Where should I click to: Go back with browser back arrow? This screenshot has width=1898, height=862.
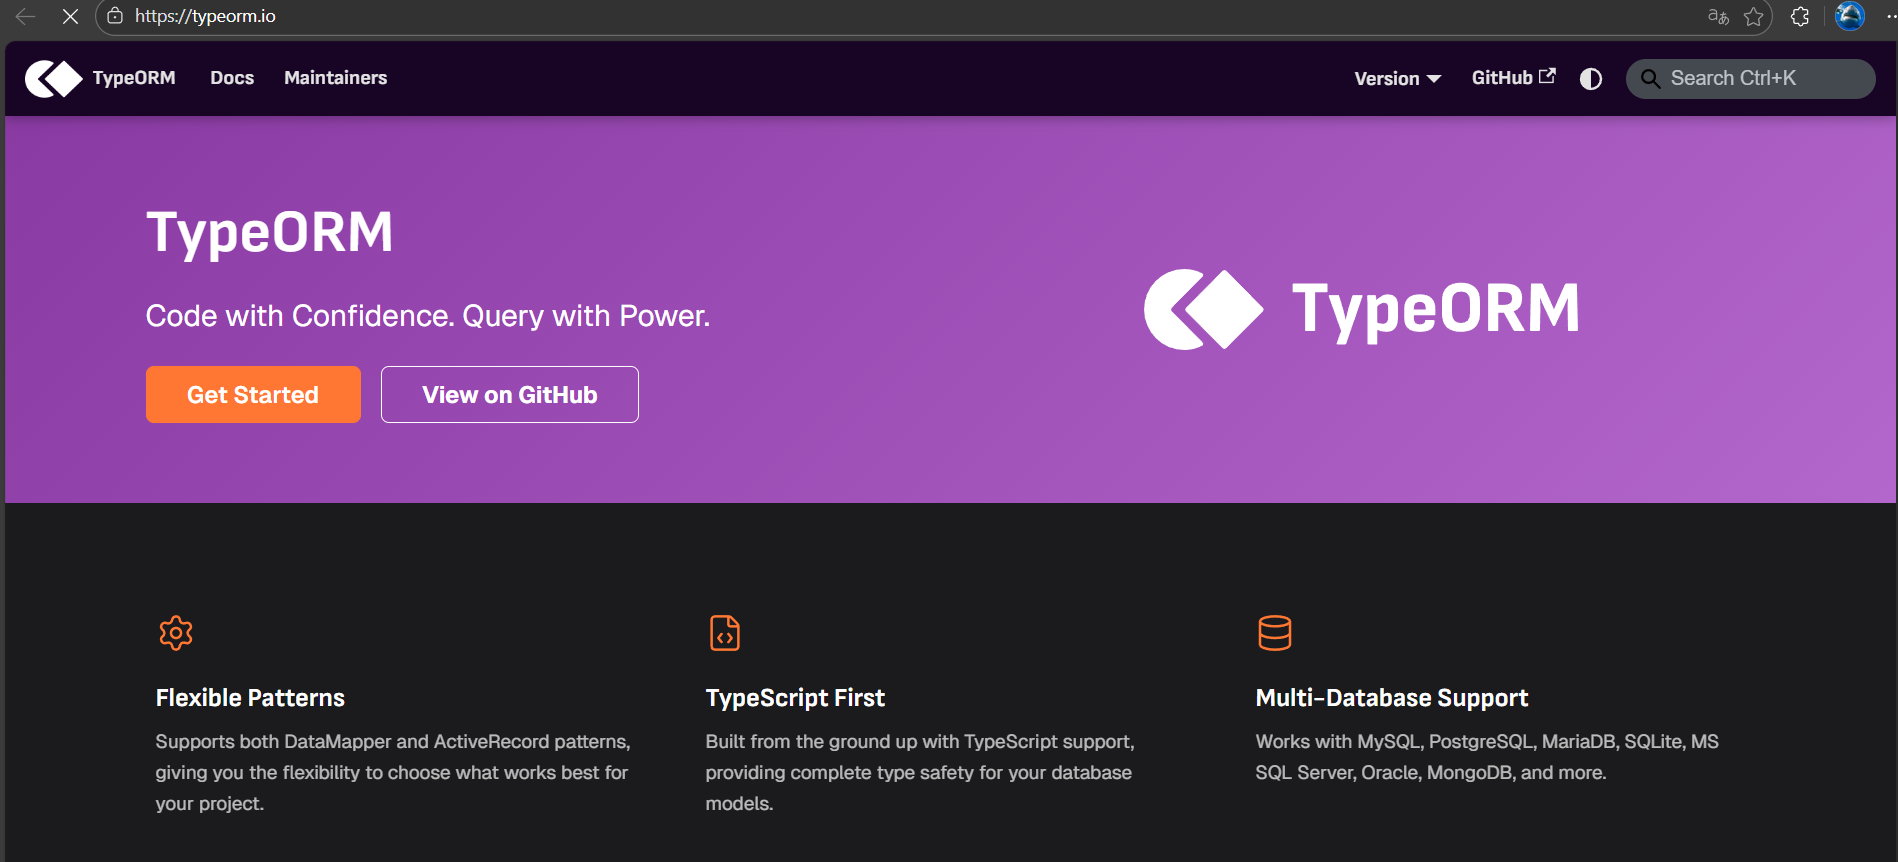26,16
